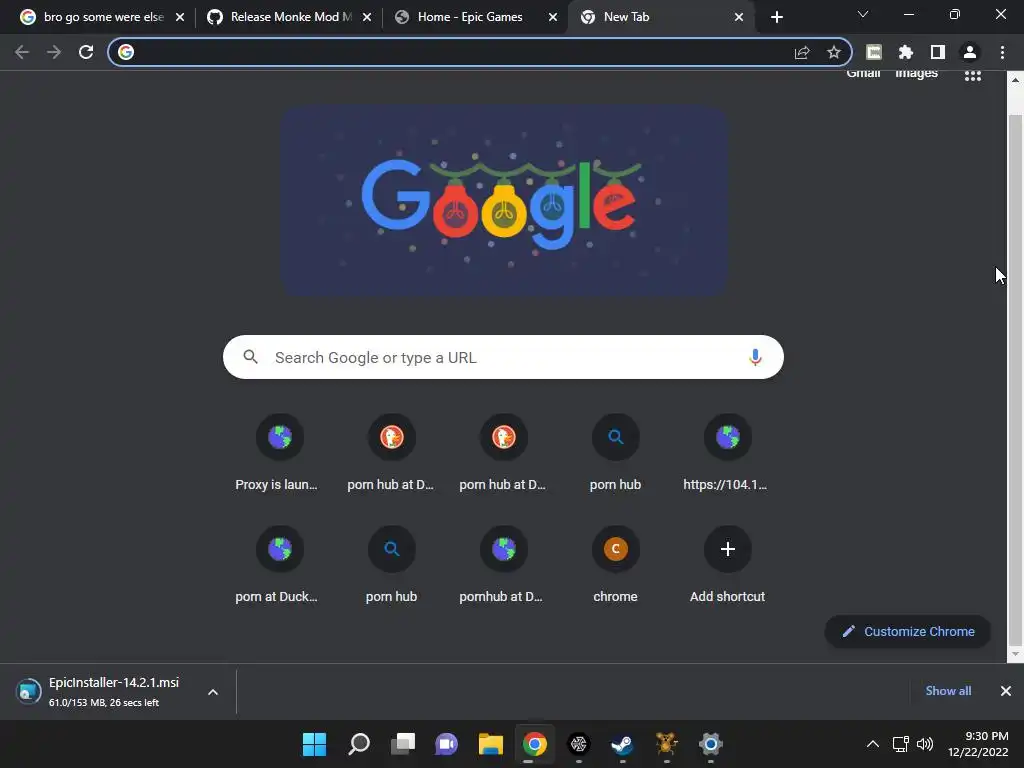Viewport: 1024px width, 768px height.
Task: Open the profile avatar menu
Action: coord(970,52)
